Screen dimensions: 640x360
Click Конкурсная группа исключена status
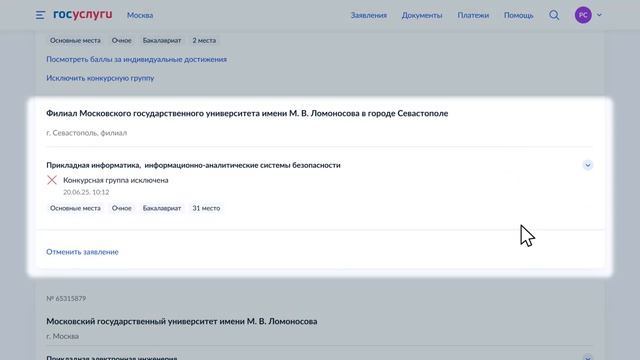[116, 180]
